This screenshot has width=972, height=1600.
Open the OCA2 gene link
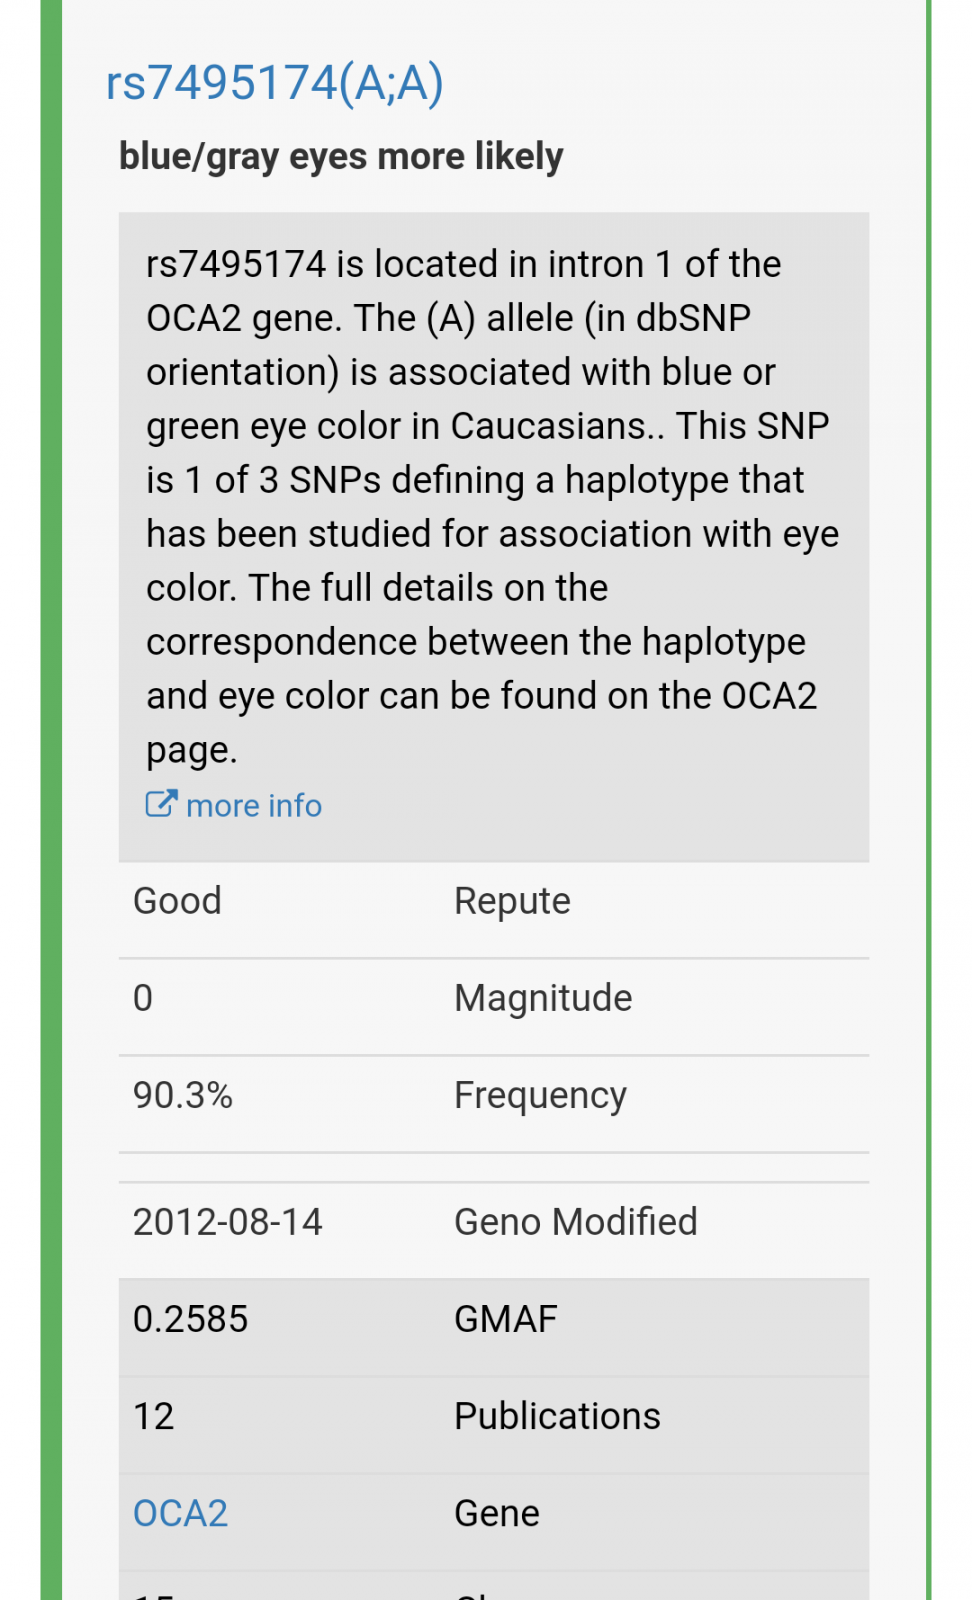pyautogui.click(x=181, y=1513)
